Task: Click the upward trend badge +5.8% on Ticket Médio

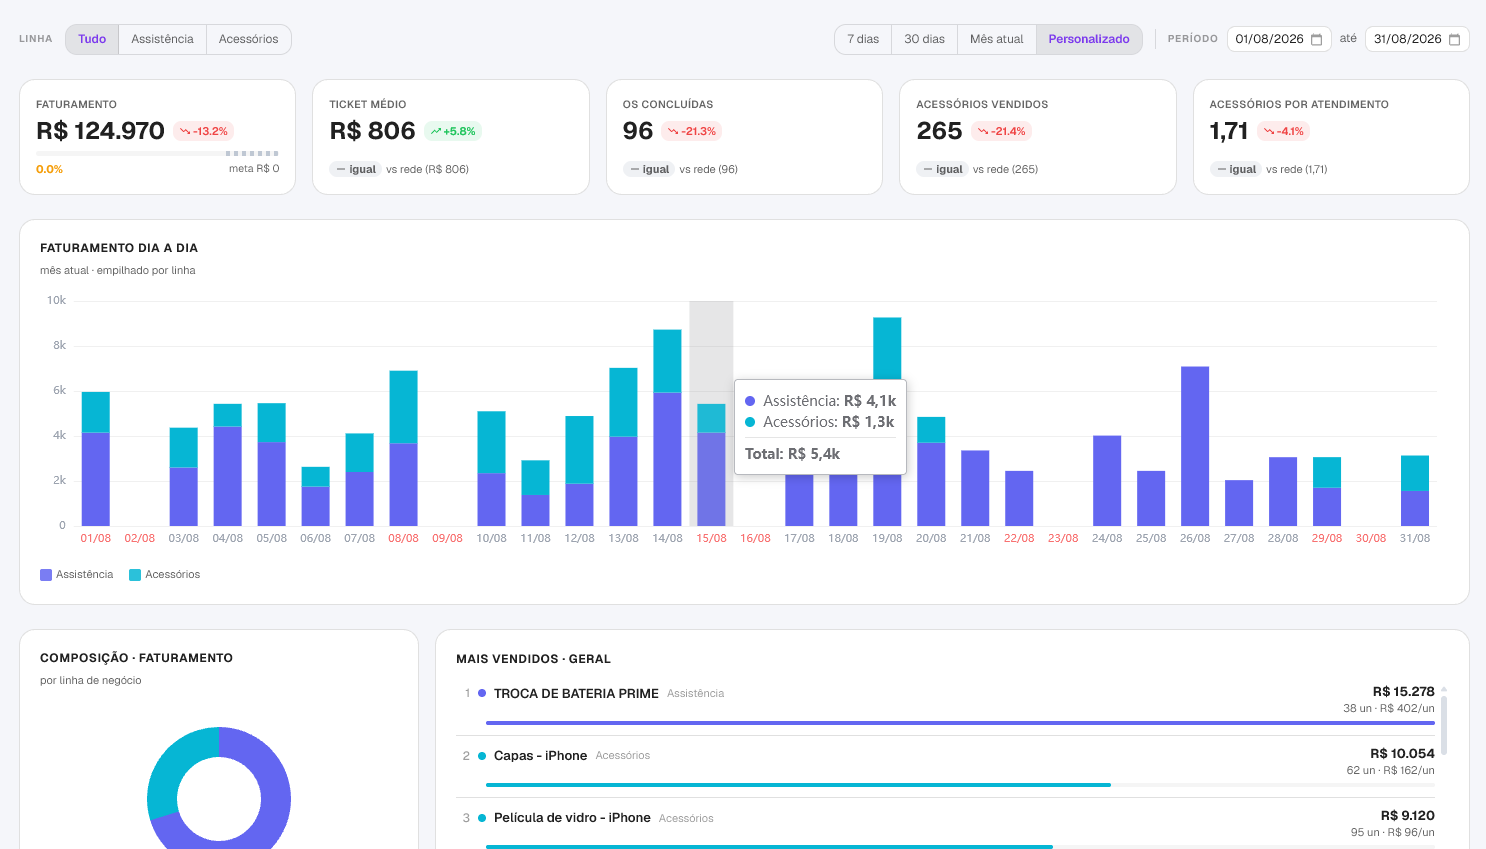Action: 453,131
